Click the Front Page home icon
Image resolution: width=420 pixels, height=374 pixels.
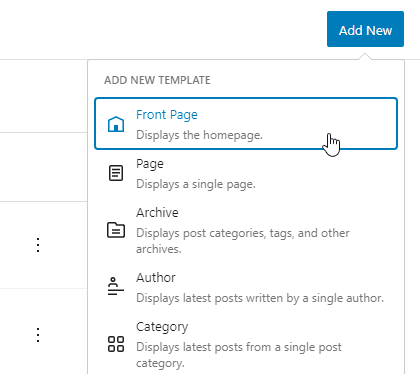click(116, 124)
